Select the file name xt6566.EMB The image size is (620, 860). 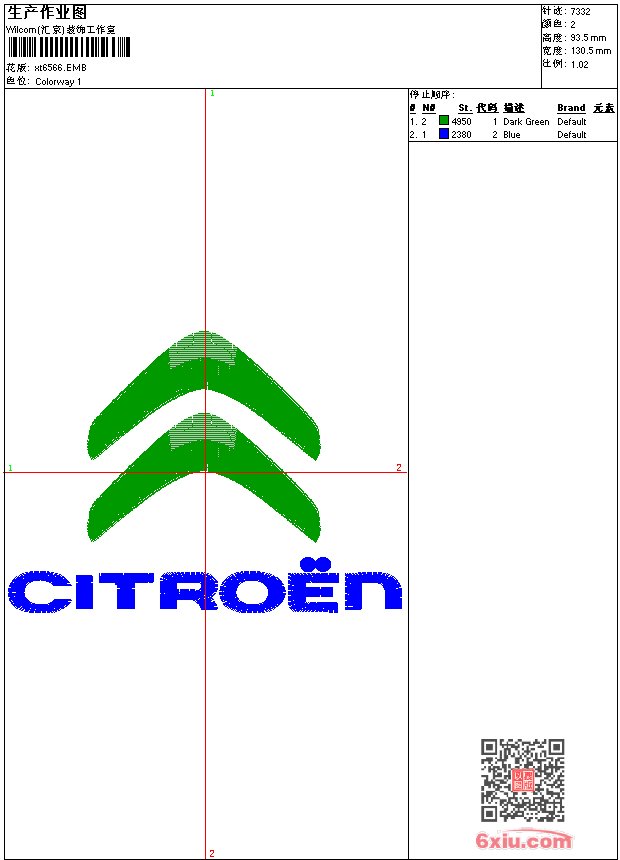(x=60, y=67)
